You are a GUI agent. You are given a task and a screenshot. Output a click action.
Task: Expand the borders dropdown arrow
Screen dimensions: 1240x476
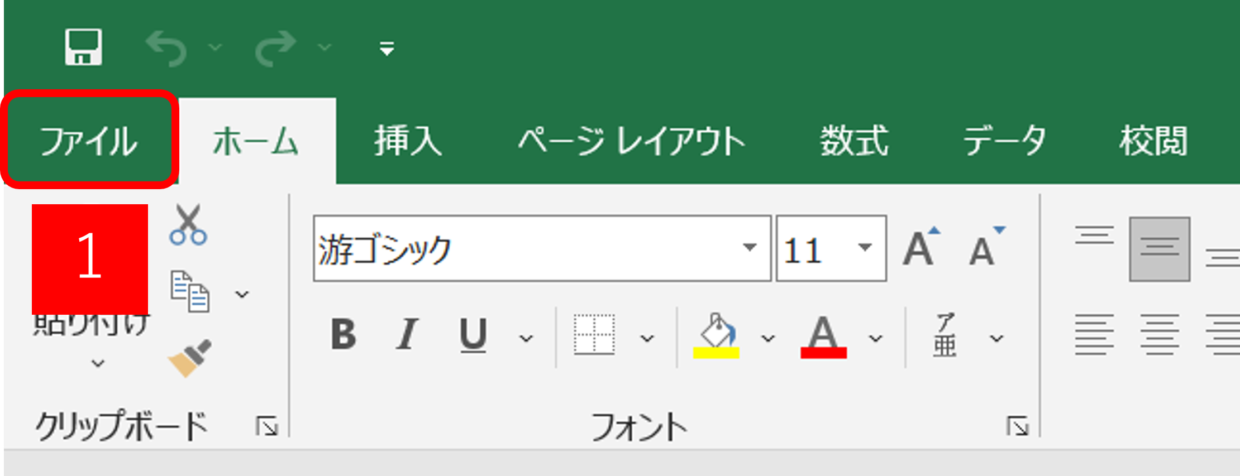click(x=647, y=338)
